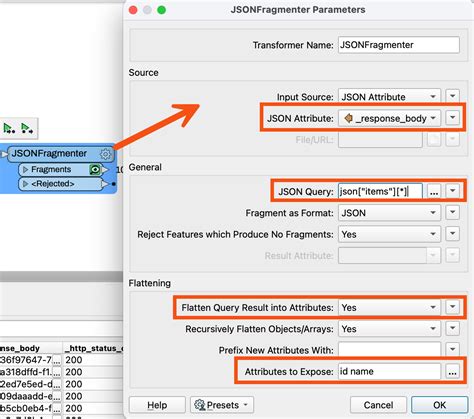
Task: Open Fragment as Format dropdown
Action: (x=389, y=213)
